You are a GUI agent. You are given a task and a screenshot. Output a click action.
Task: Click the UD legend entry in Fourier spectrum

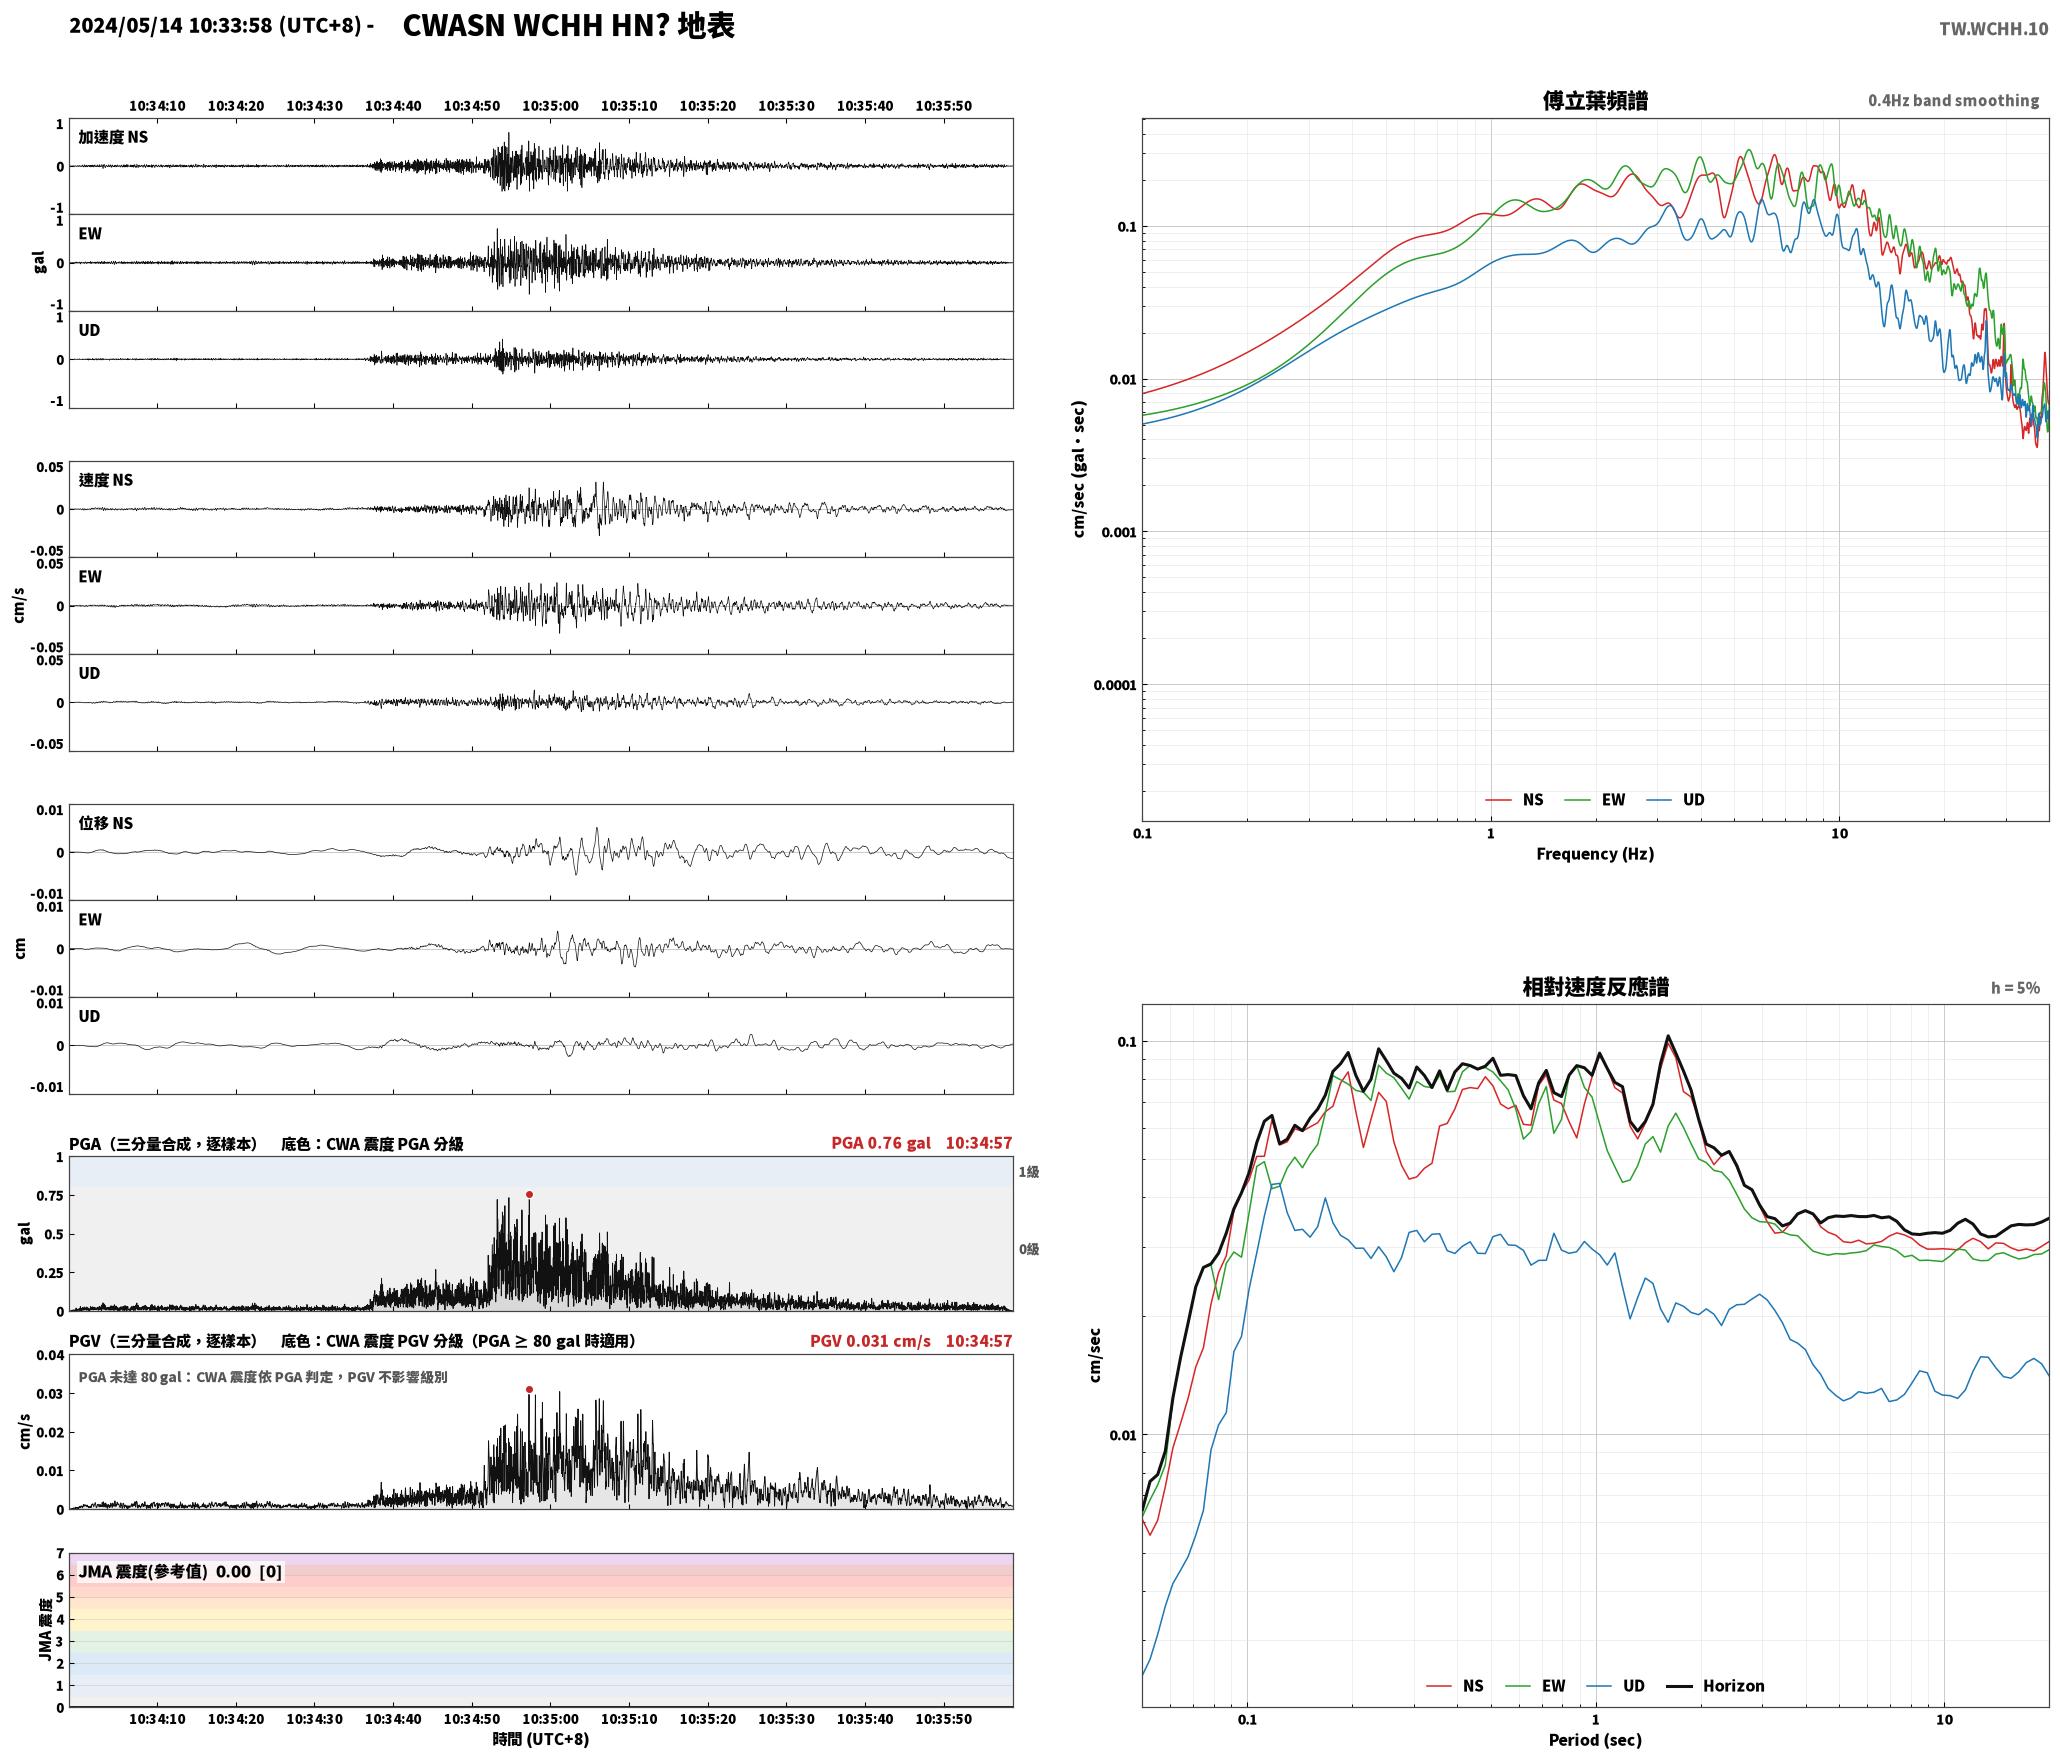[1675, 800]
